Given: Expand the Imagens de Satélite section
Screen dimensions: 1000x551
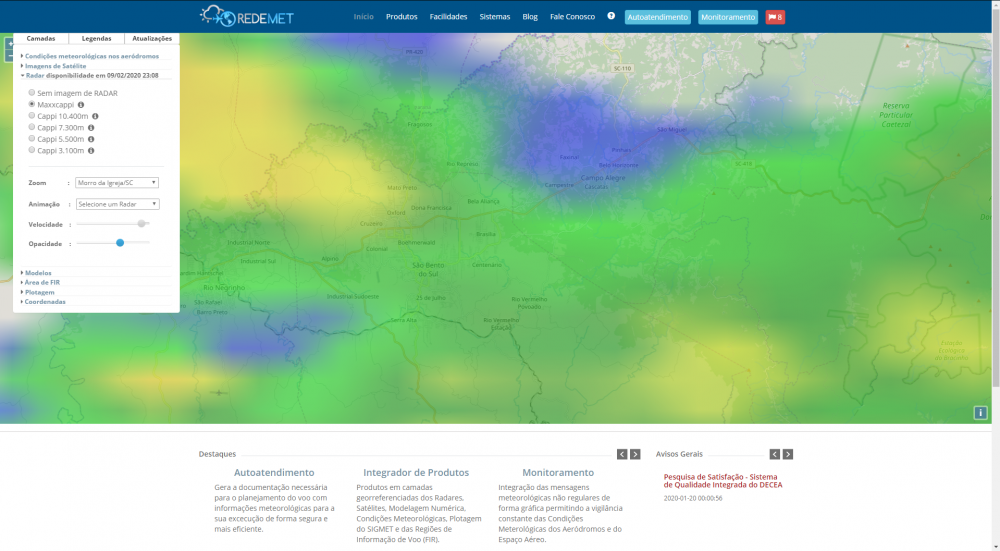Looking at the screenshot, I should [x=55, y=66].
